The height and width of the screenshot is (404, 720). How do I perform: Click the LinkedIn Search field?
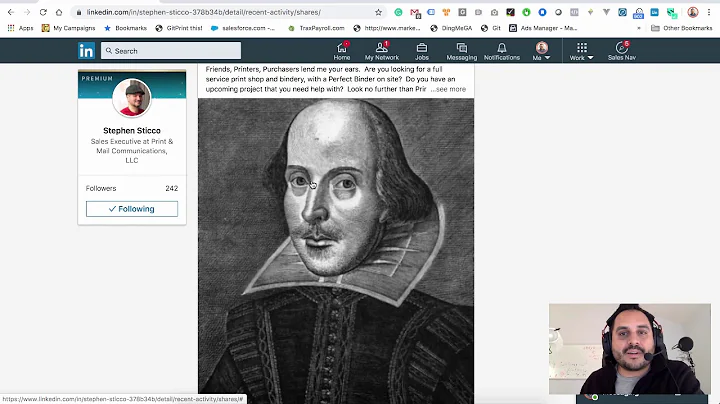(x=171, y=50)
